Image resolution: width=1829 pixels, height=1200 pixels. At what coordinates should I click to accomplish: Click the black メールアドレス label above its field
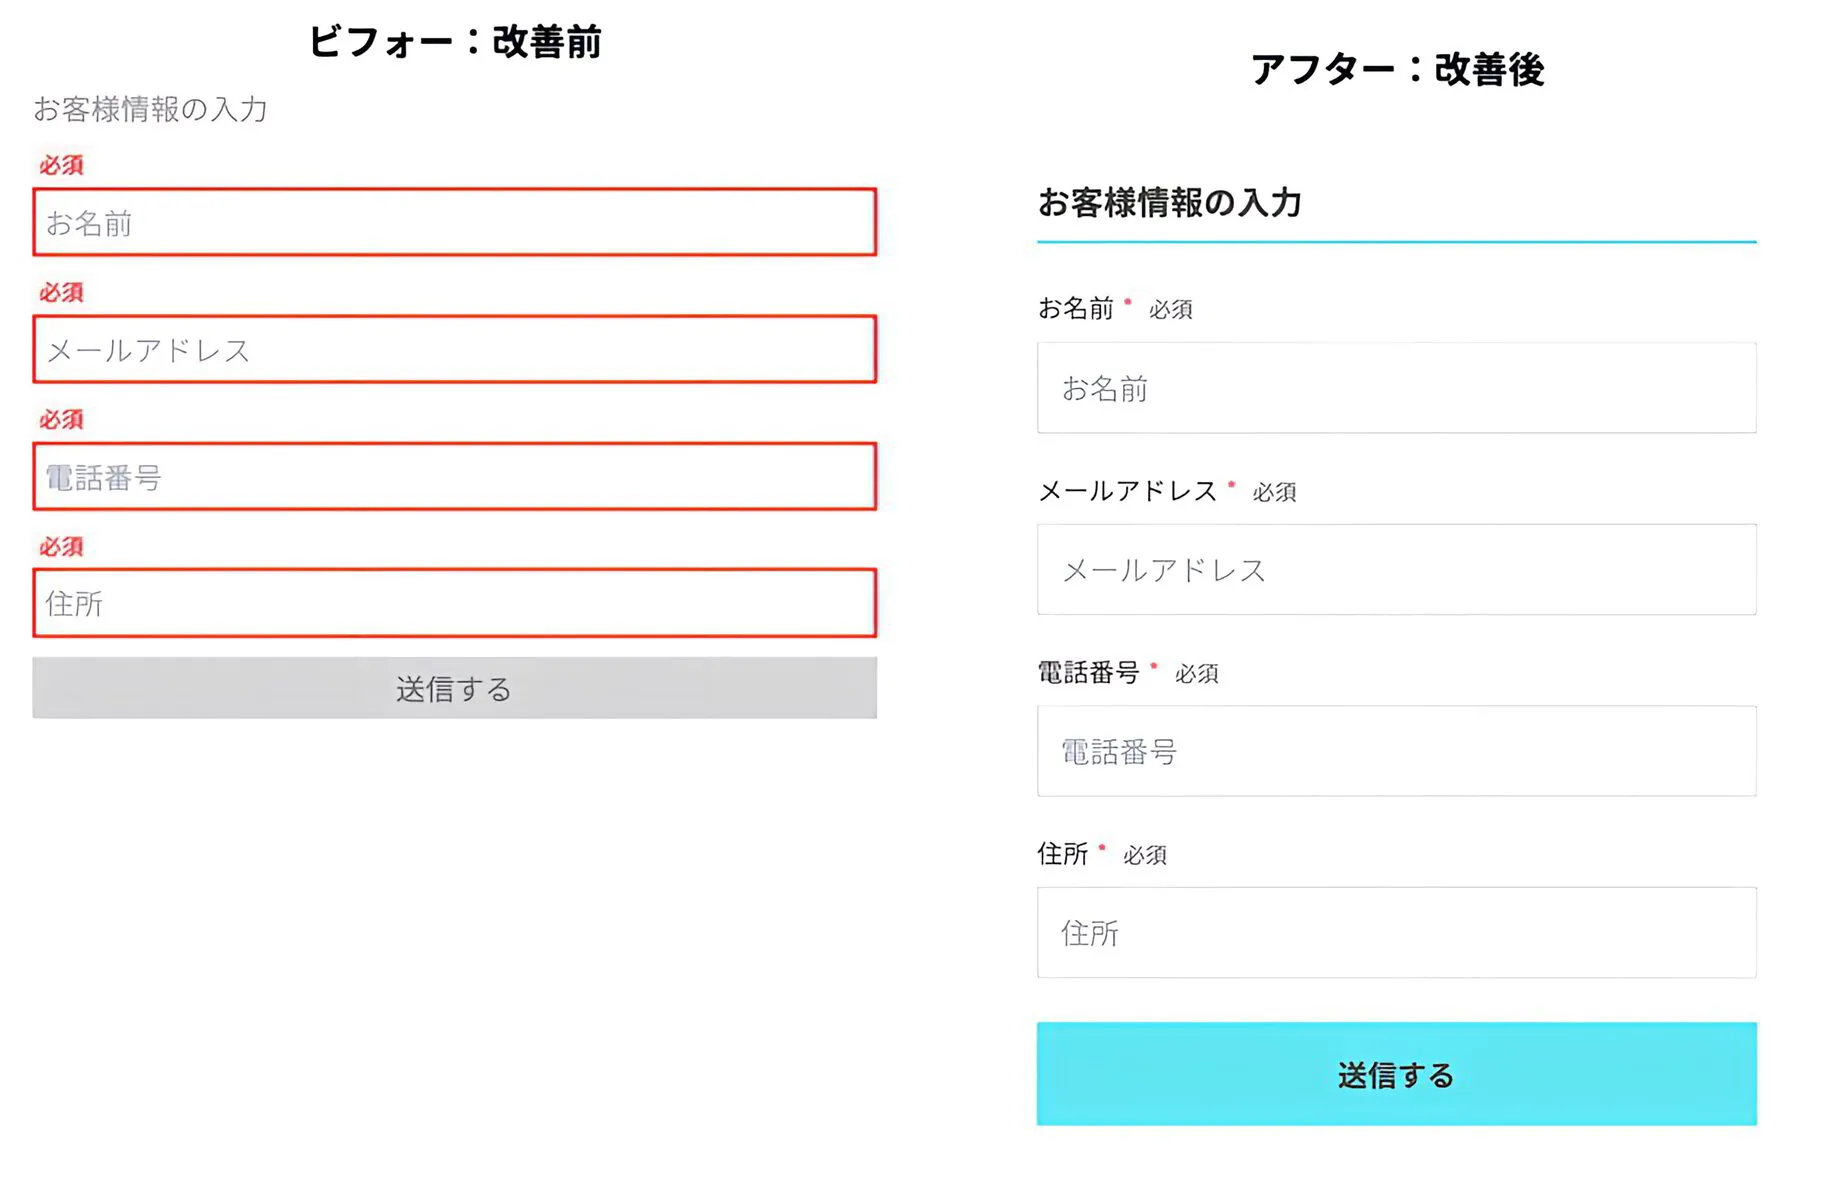pos(1127,491)
